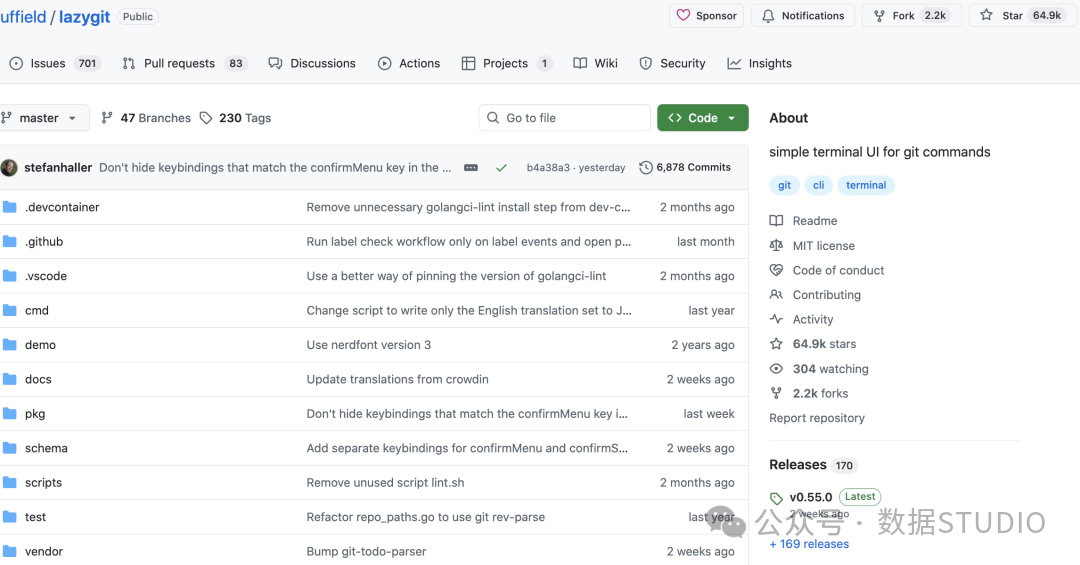
Task: Fork the repository with Fork button
Action: point(911,15)
